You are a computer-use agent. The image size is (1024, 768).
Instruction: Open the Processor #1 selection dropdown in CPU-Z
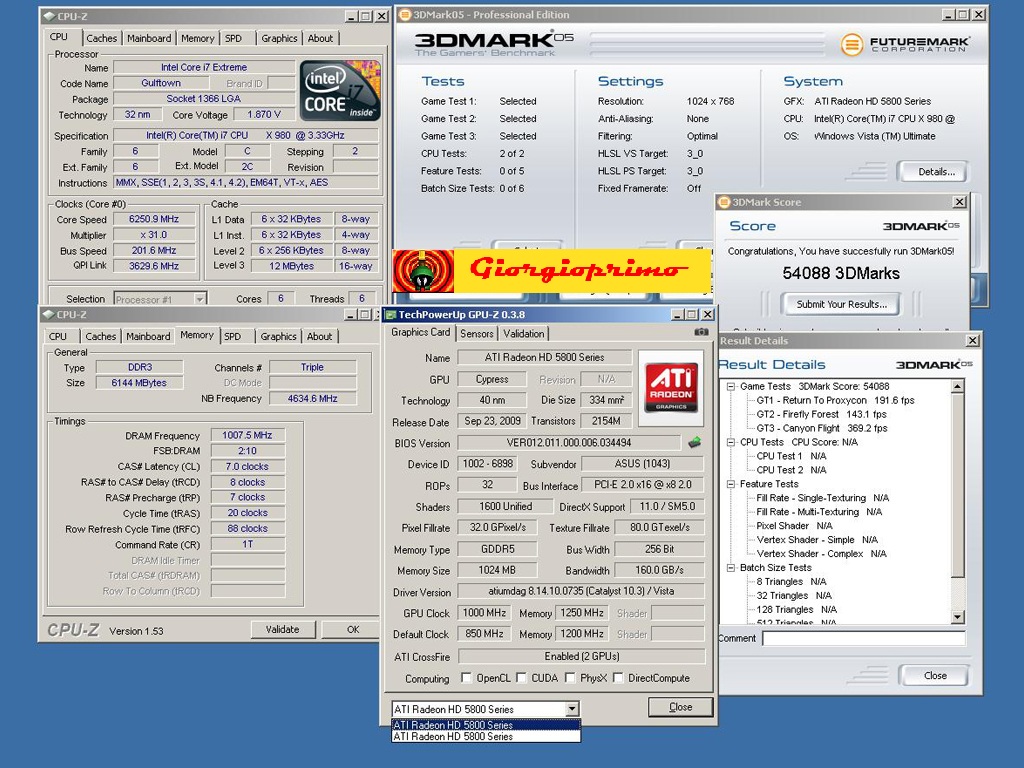click(200, 299)
